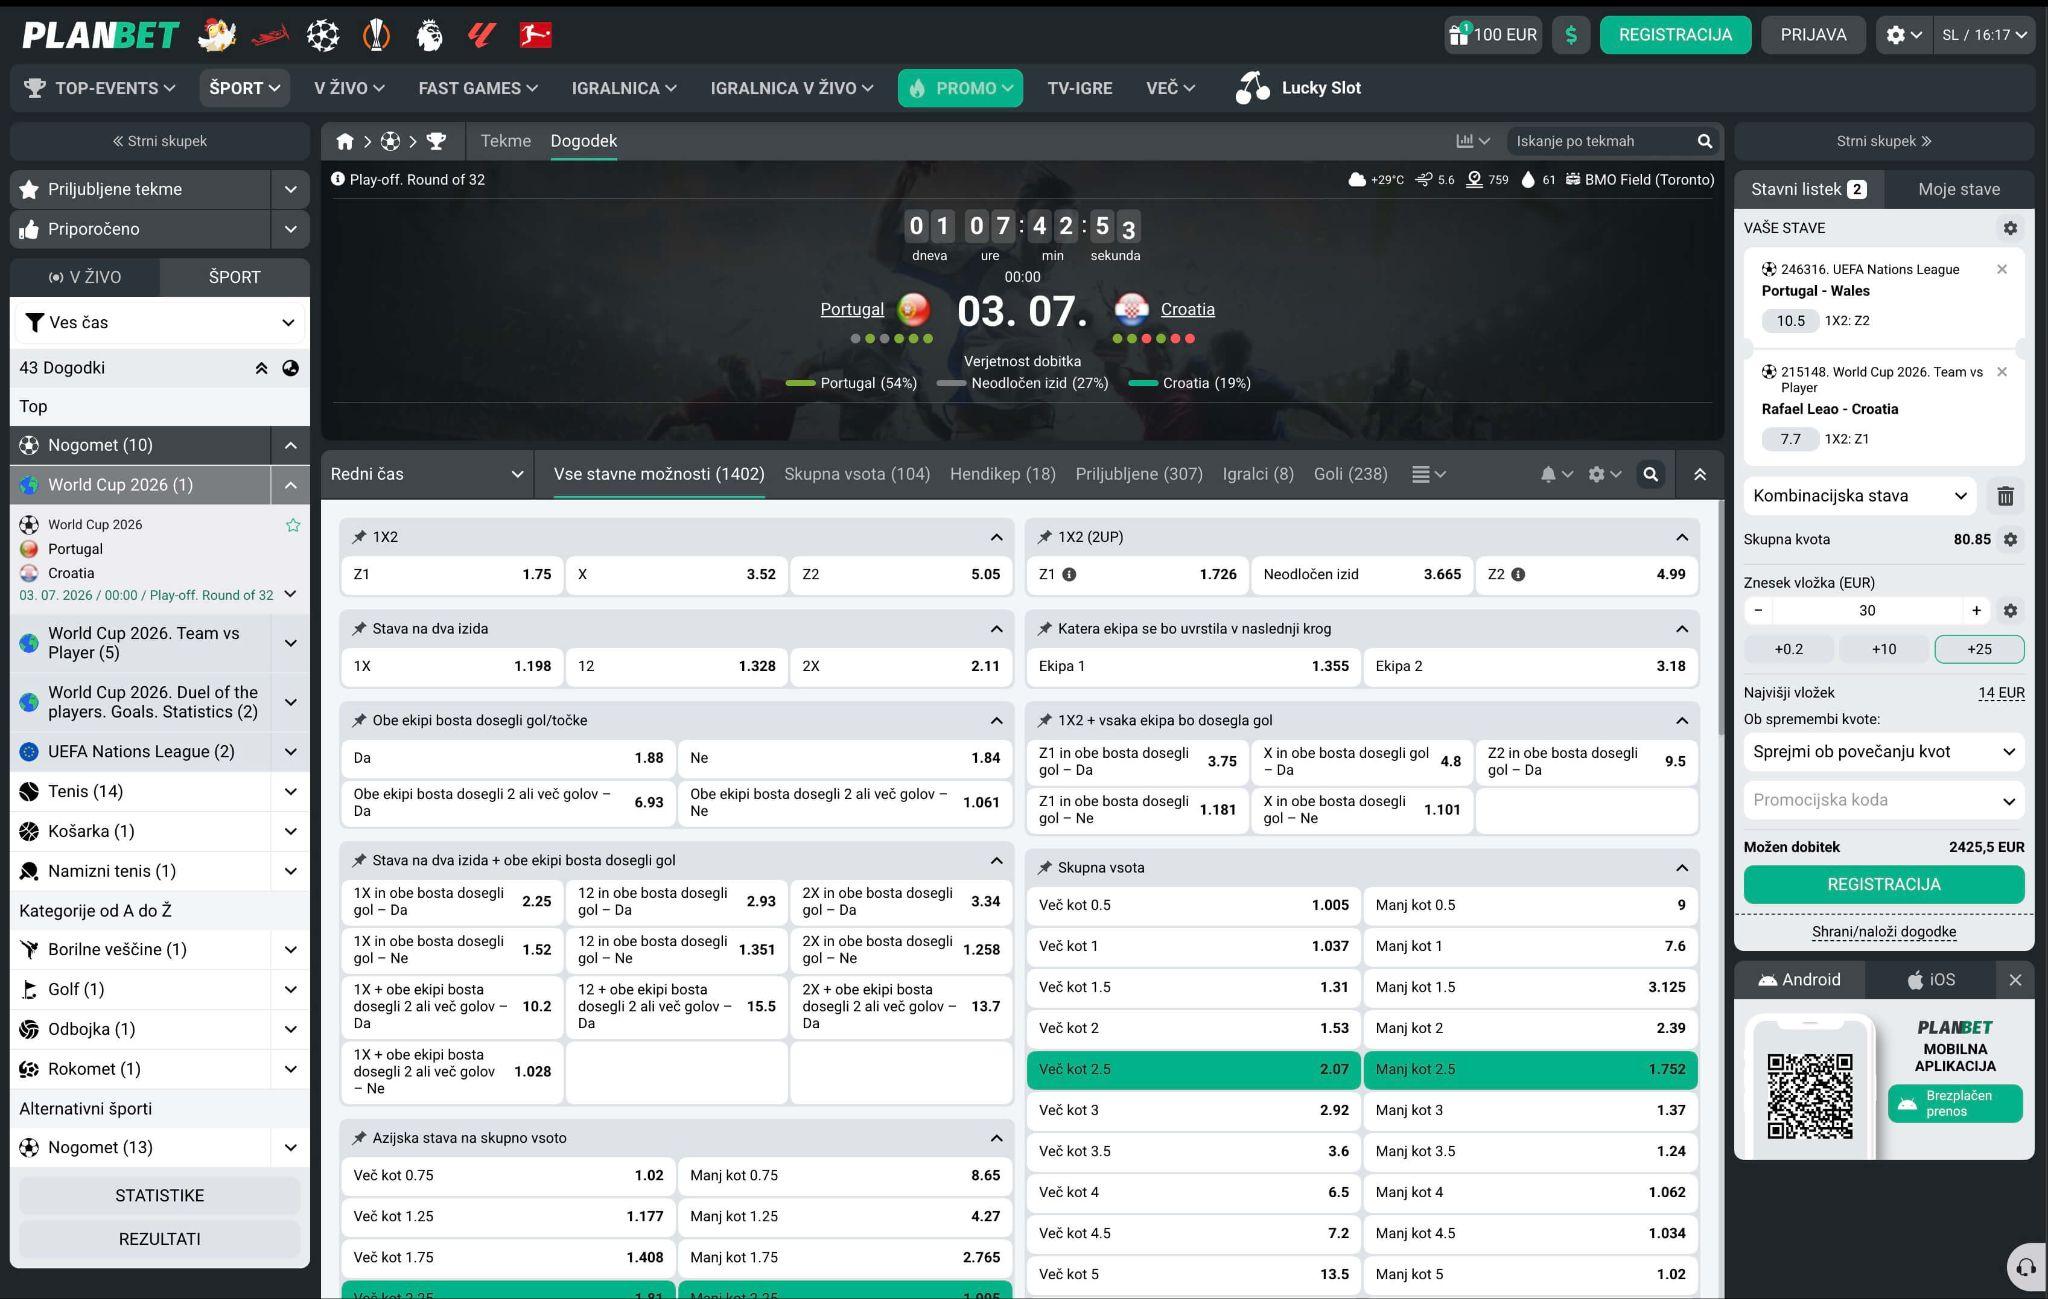This screenshot has width=2048, height=1299.
Task: Open the ŠPORT main menu
Action: [x=244, y=88]
